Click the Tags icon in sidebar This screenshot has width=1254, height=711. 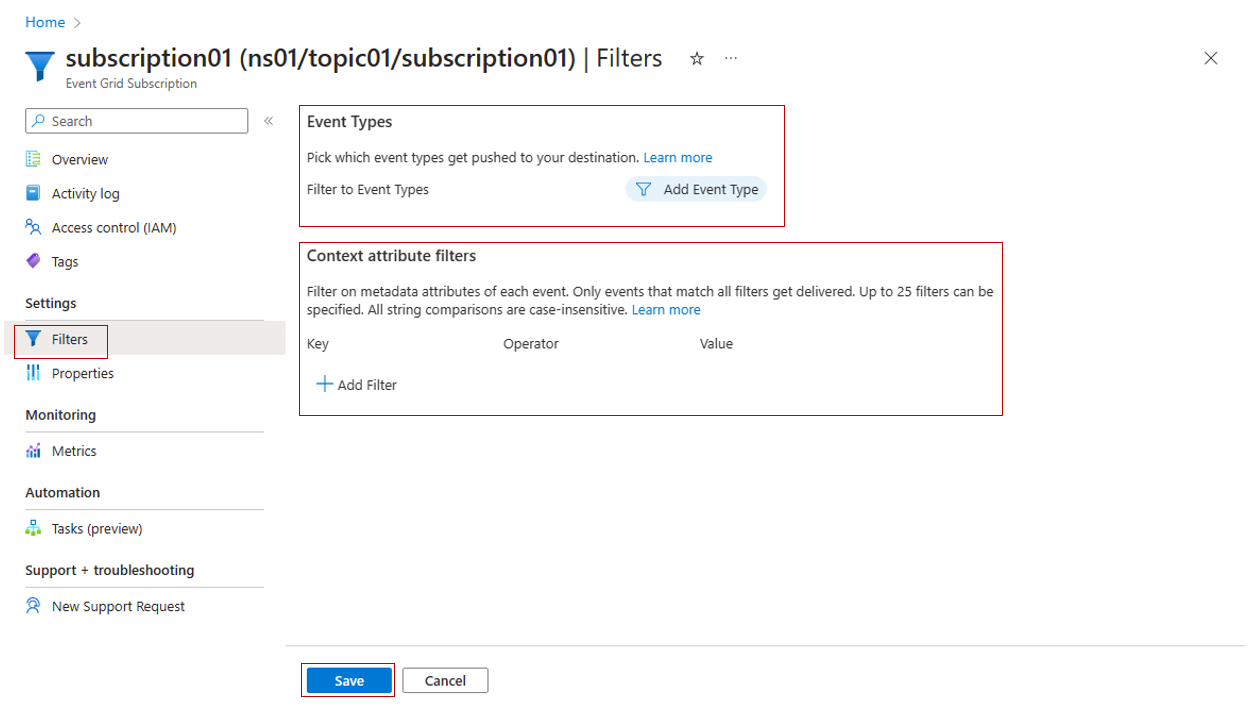coord(34,261)
